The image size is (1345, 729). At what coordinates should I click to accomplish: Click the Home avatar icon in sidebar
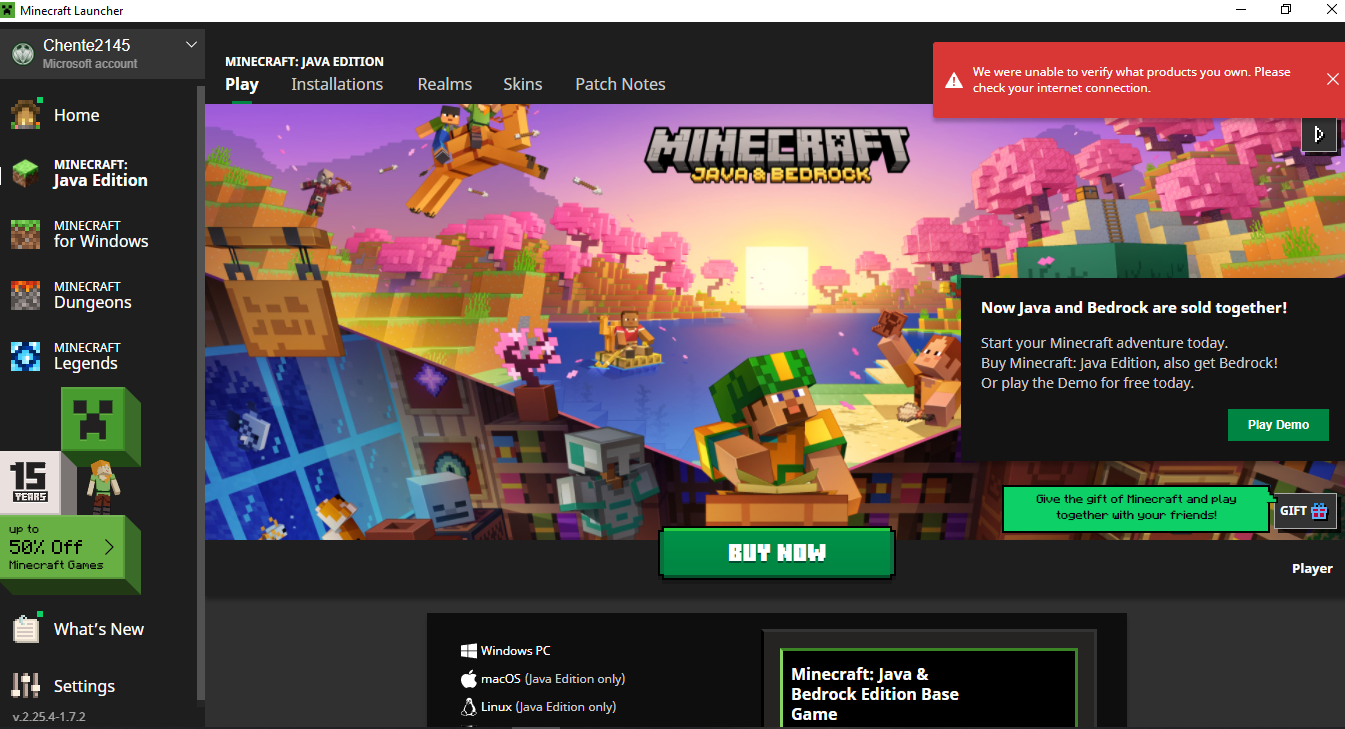25,115
